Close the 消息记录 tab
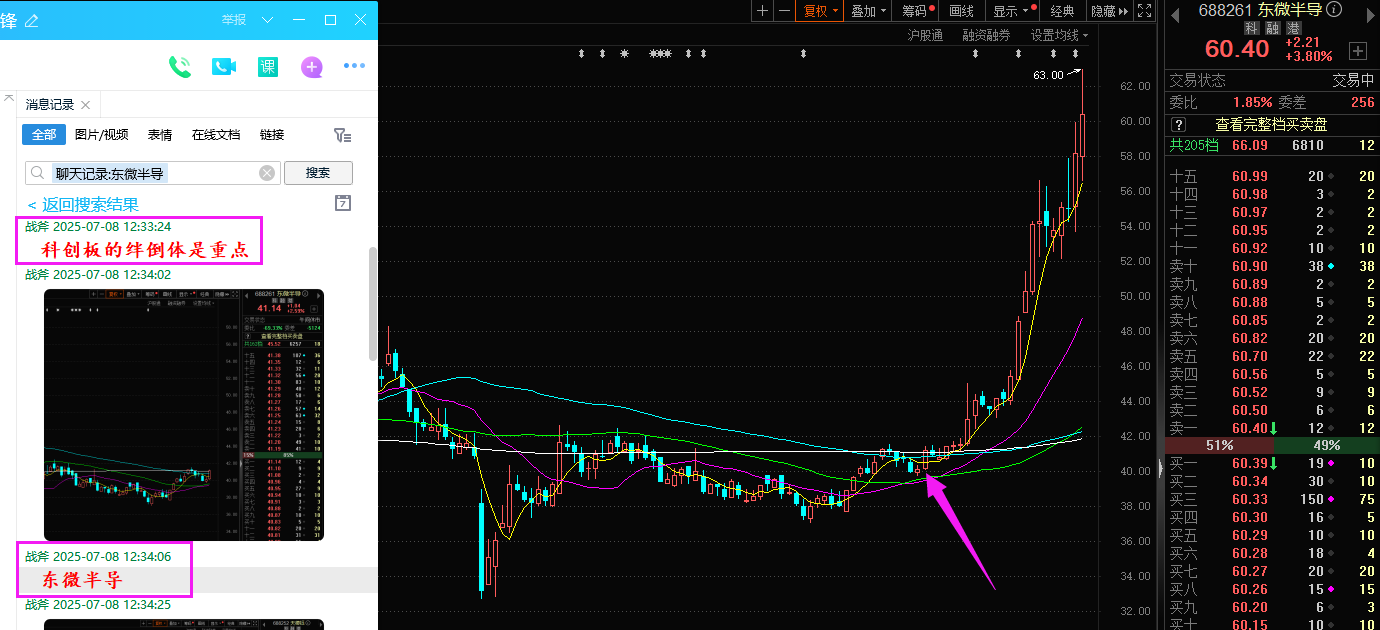 (x=86, y=104)
